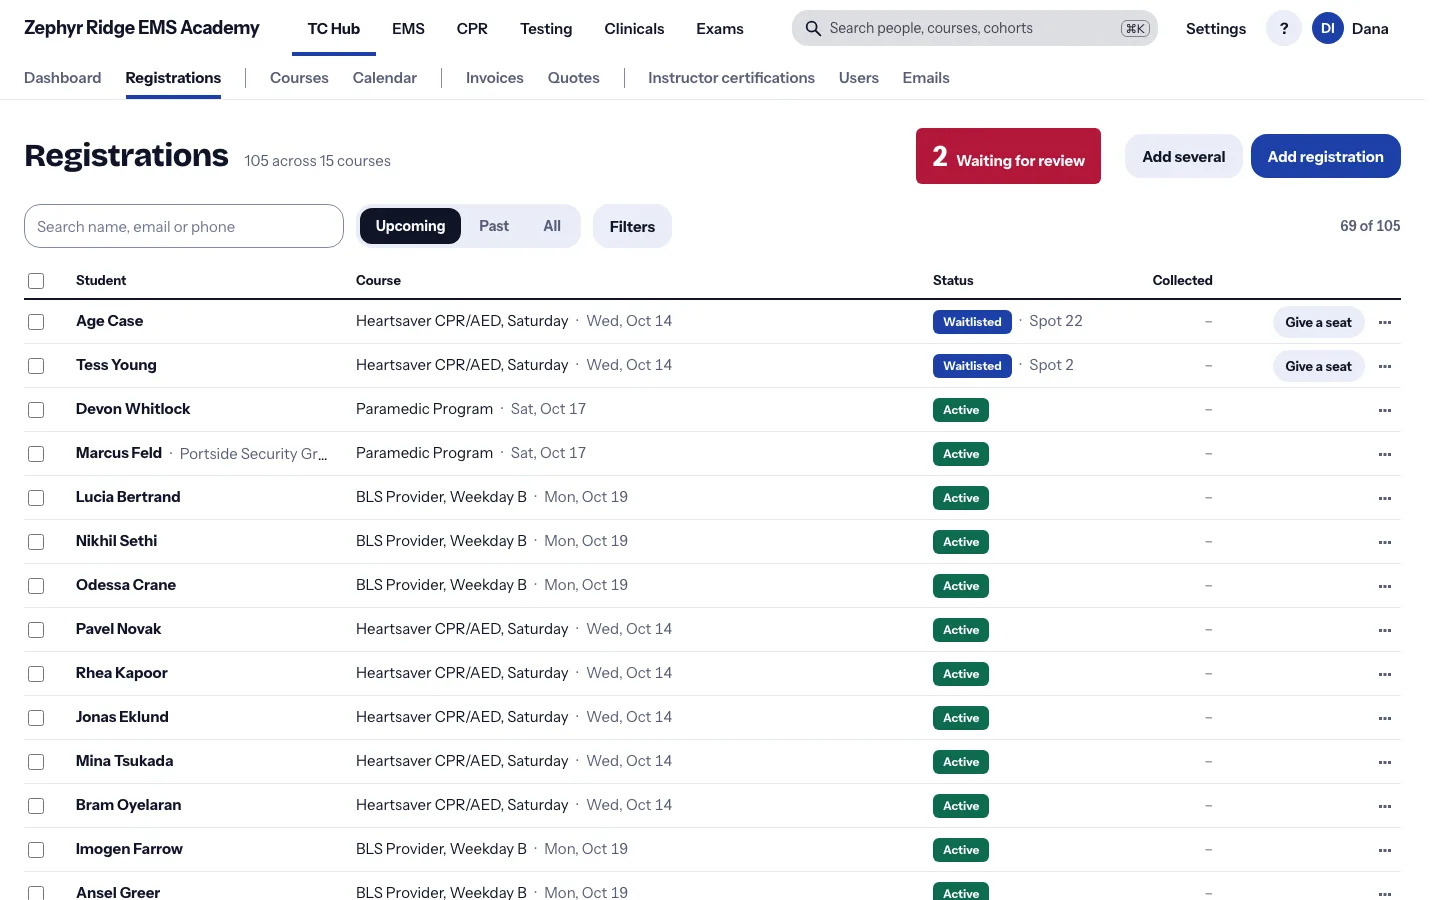
Task: Give a seat to Tess Young
Action: click(x=1318, y=366)
